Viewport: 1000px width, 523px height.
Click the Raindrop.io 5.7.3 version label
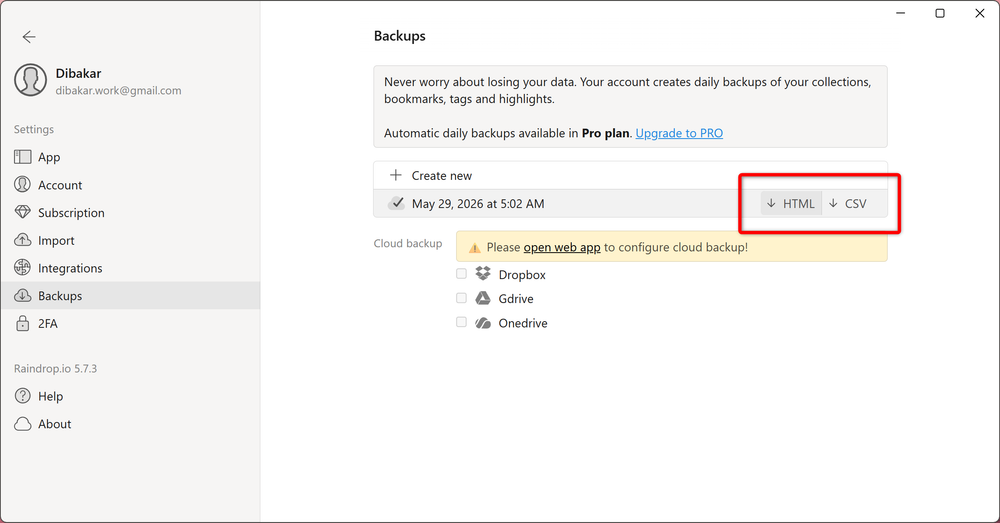(55, 369)
